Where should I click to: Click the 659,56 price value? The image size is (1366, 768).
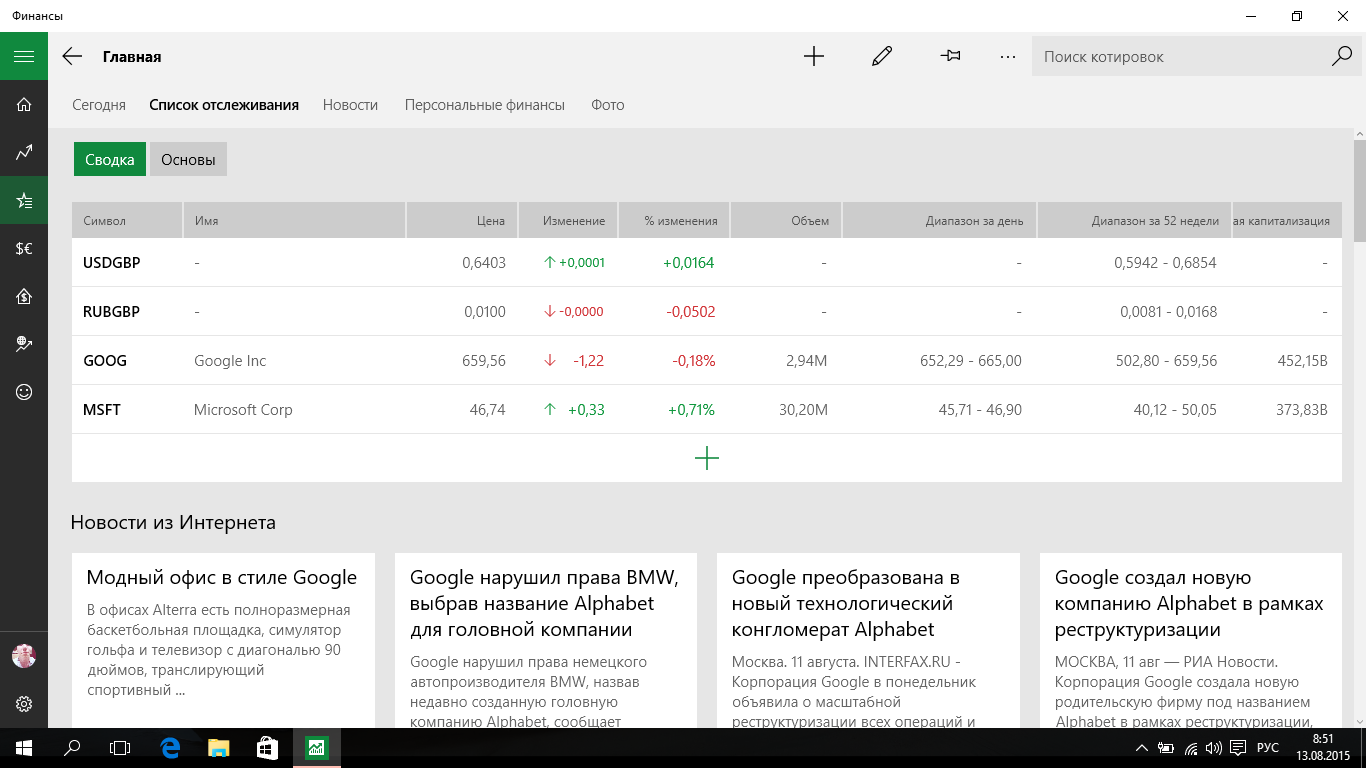point(484,361)
